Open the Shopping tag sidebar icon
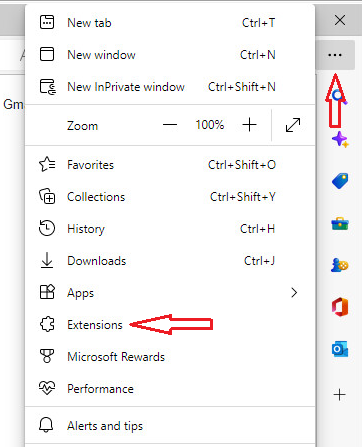 pyautogui.click(x=340, y=181)
